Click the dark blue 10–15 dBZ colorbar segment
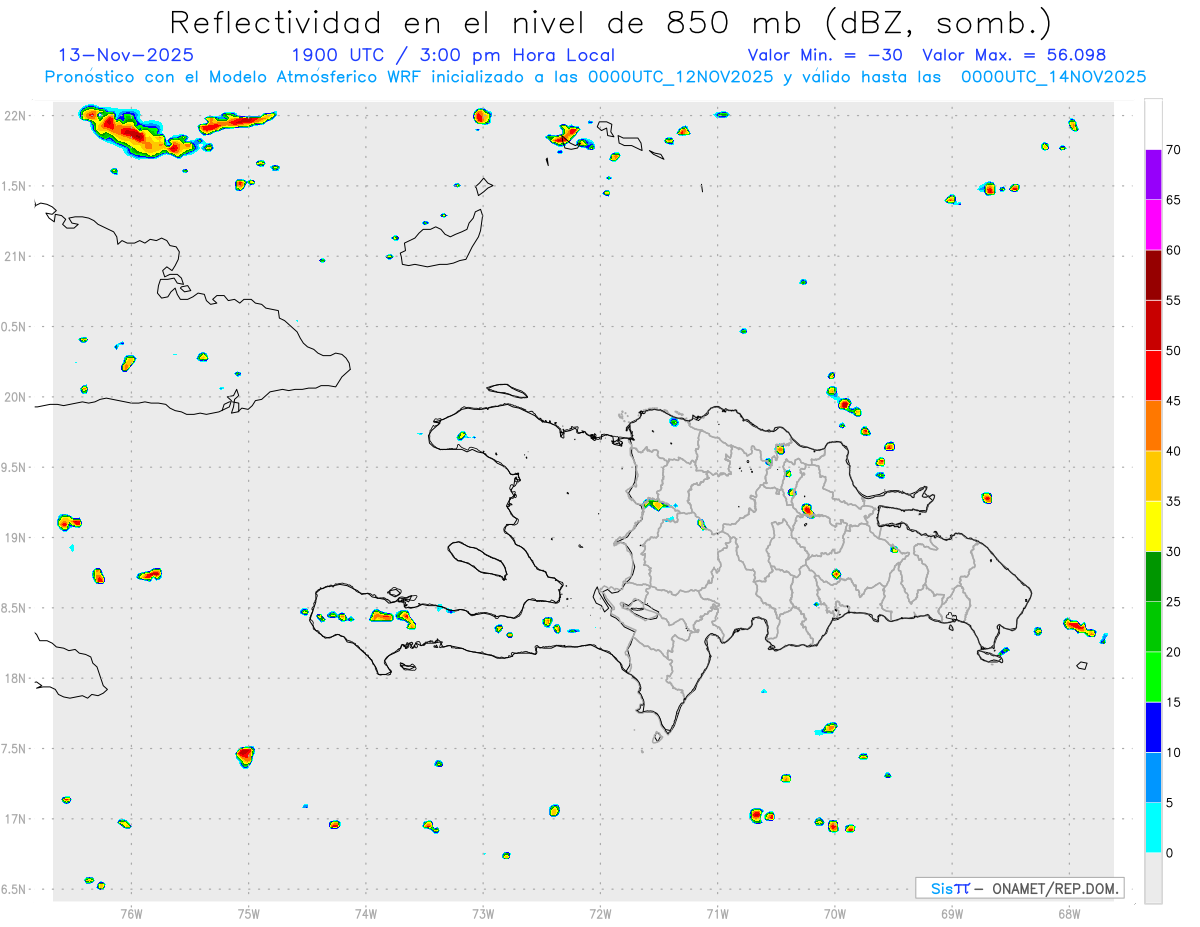 click(x=1153, y=727)
